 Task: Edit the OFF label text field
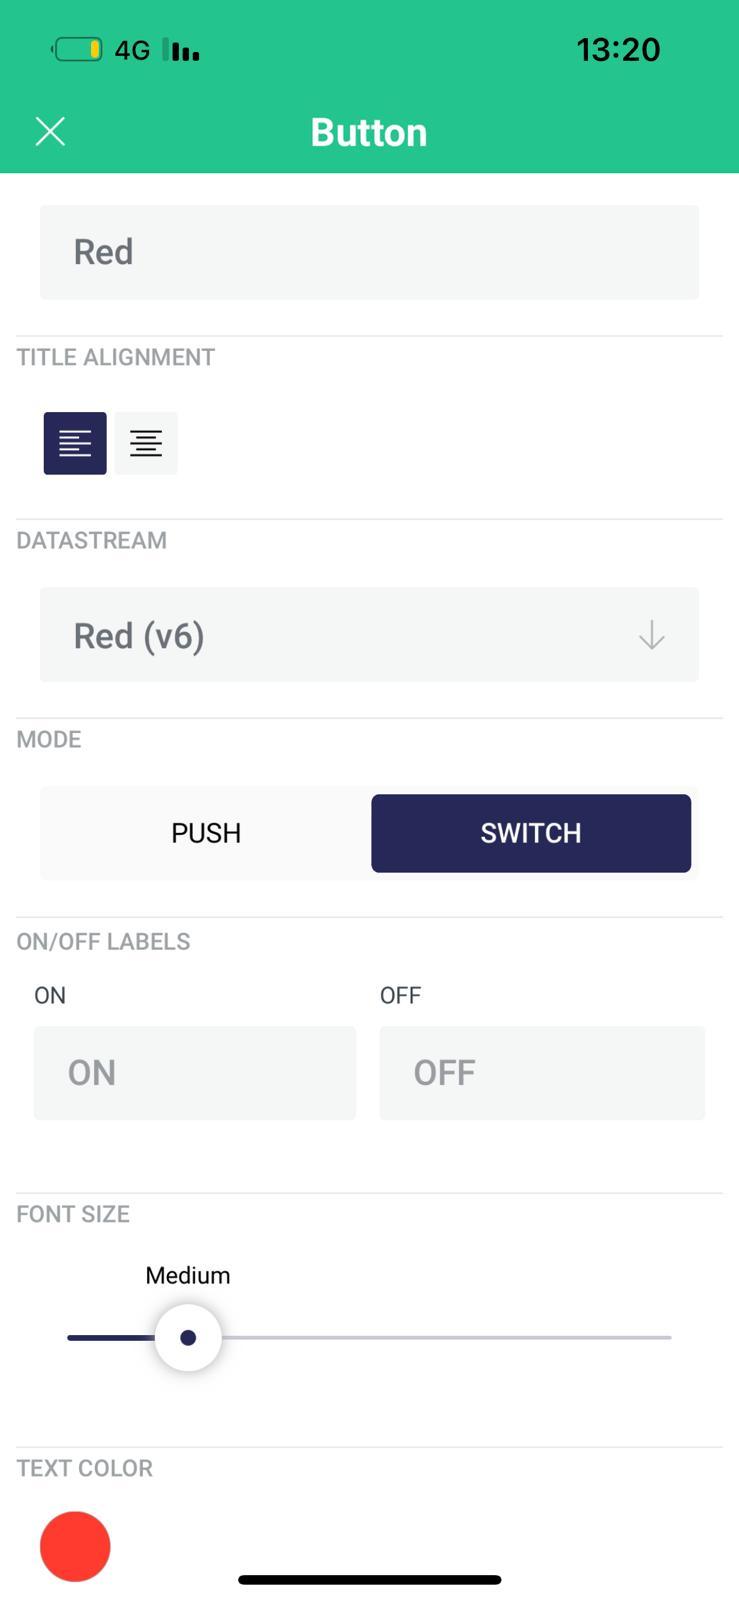(x=542, y=1073)
